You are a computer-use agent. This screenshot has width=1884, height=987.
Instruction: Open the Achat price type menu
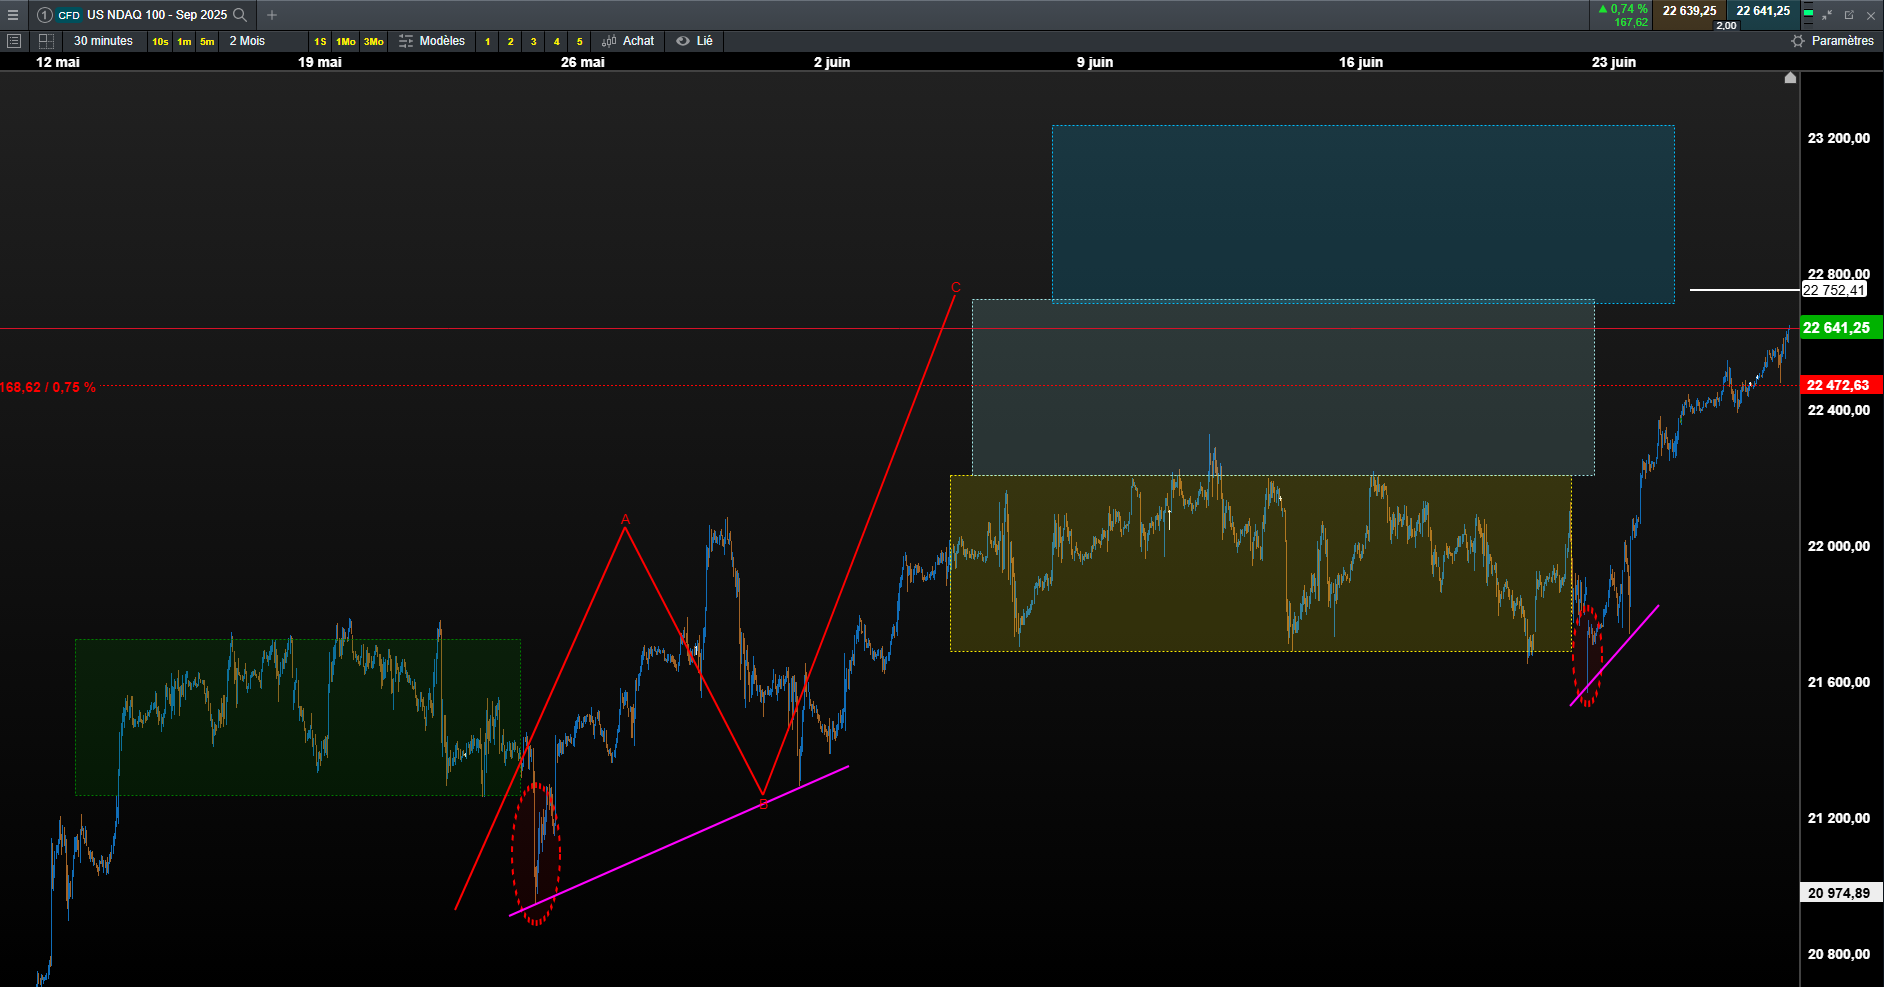pyautogui.click(x=628, y=41)
